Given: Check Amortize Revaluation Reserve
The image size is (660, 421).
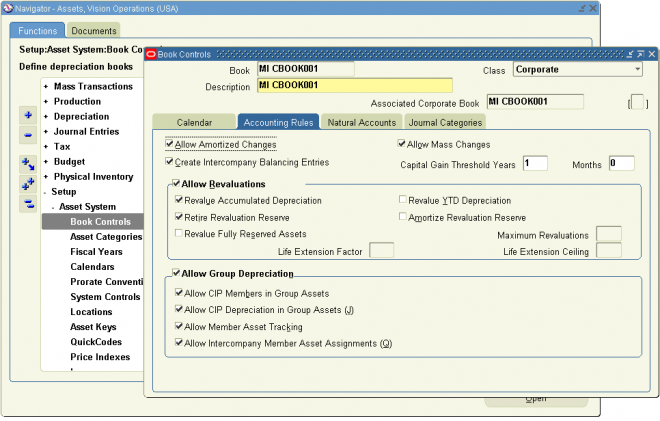Looking at the screenshot, I should click(403, 216).
